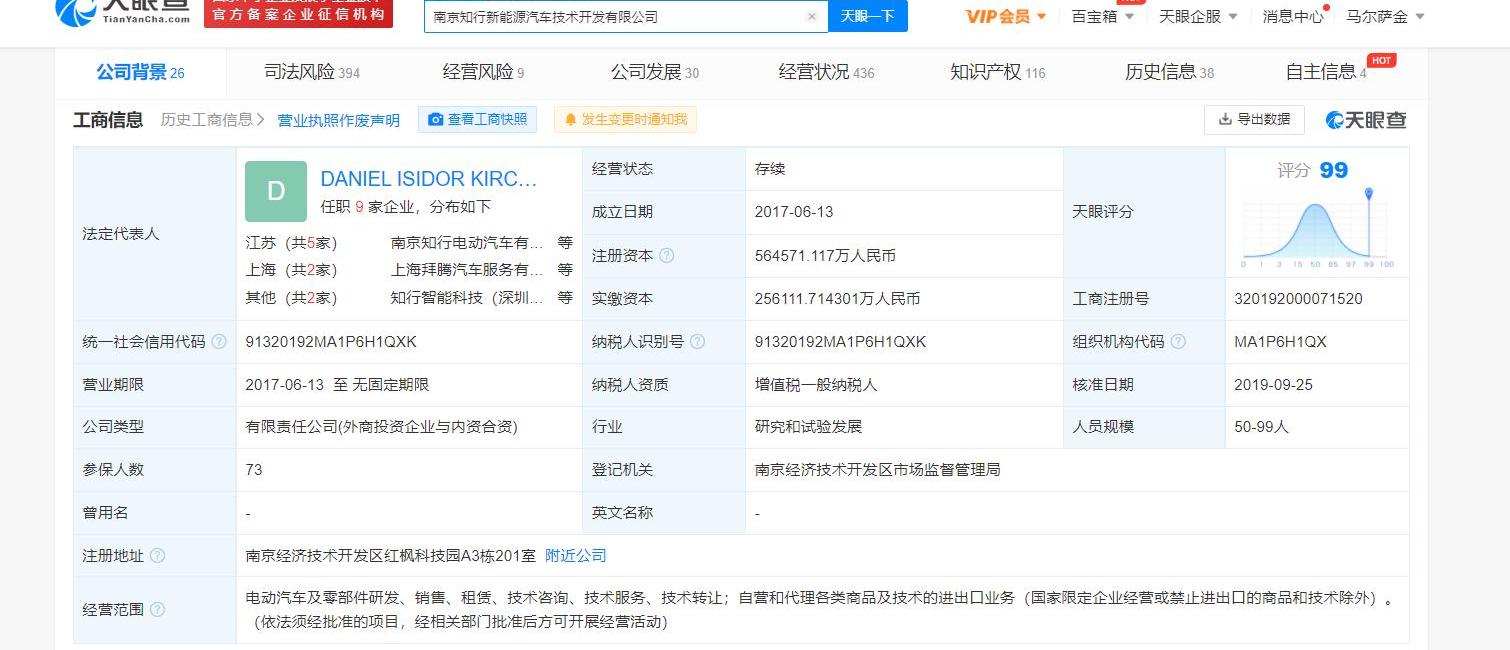
Task: Click the credit code 91320192MA1P6H1QXK under 统一社会信用代码
Action: 331,342
